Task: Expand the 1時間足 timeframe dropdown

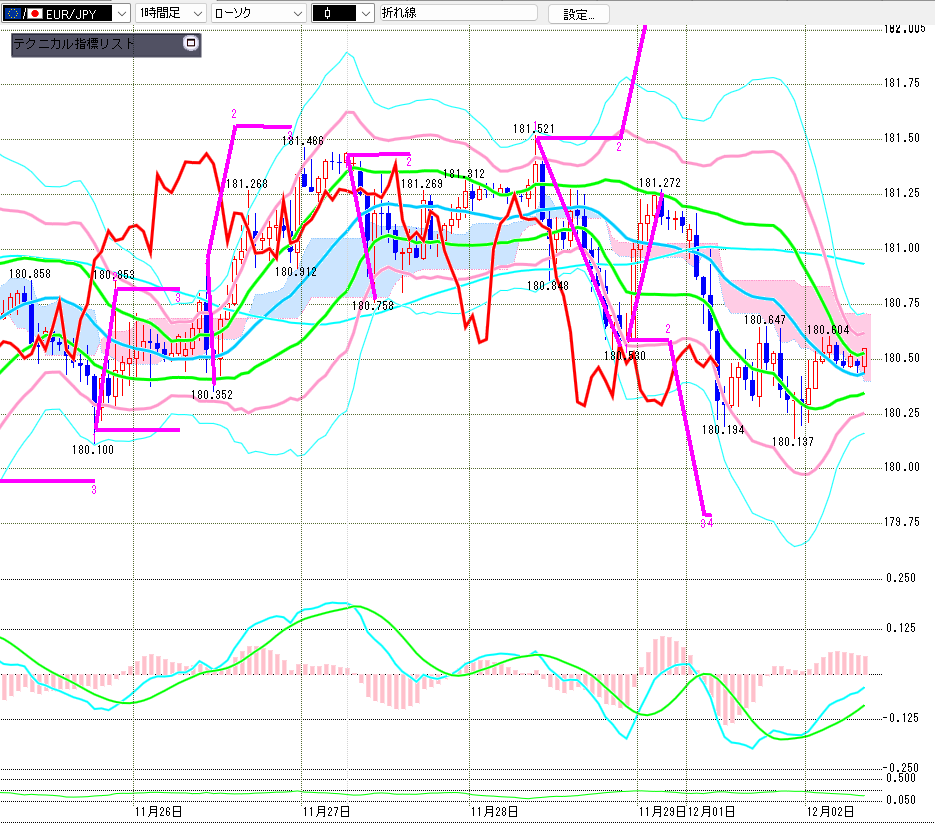Action: 196,14
